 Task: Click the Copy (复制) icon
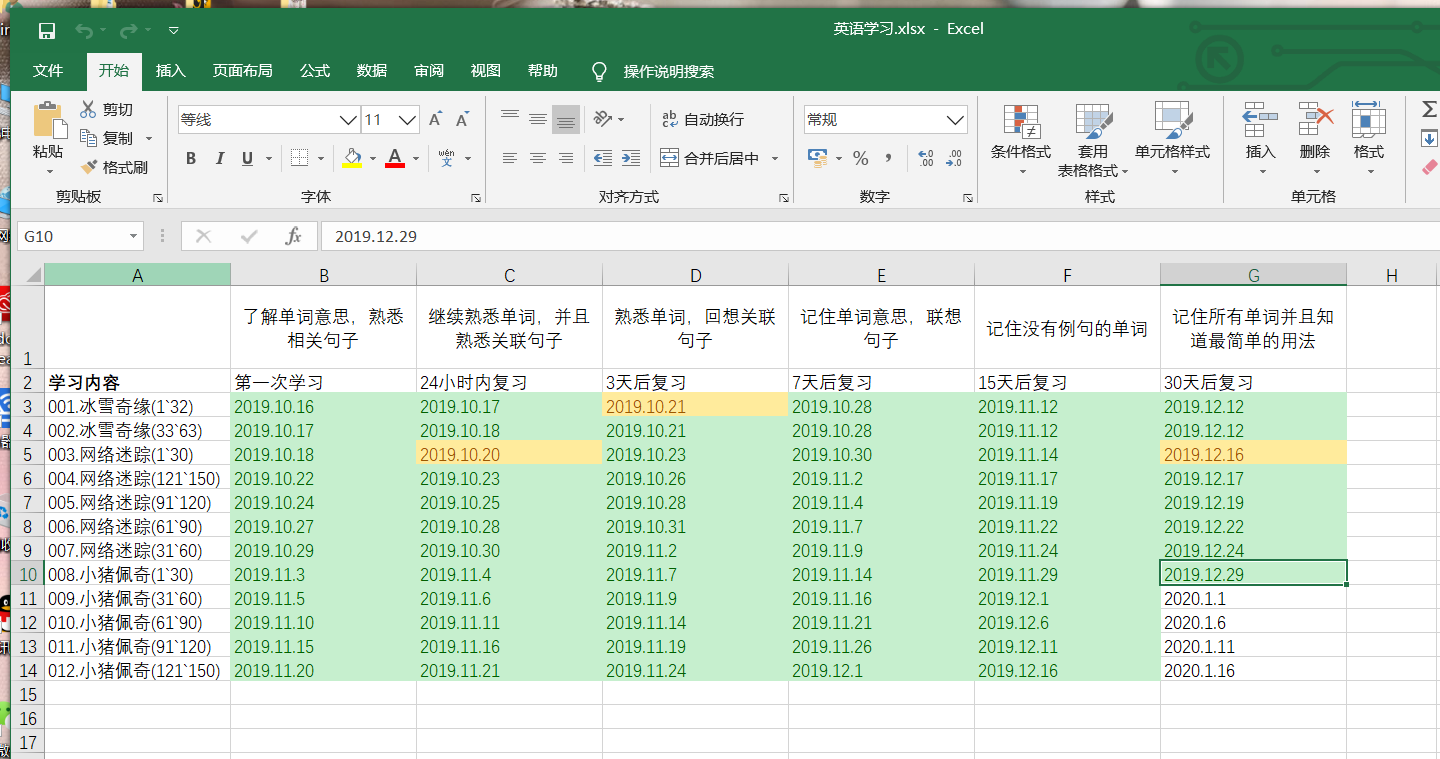[88, 138]
